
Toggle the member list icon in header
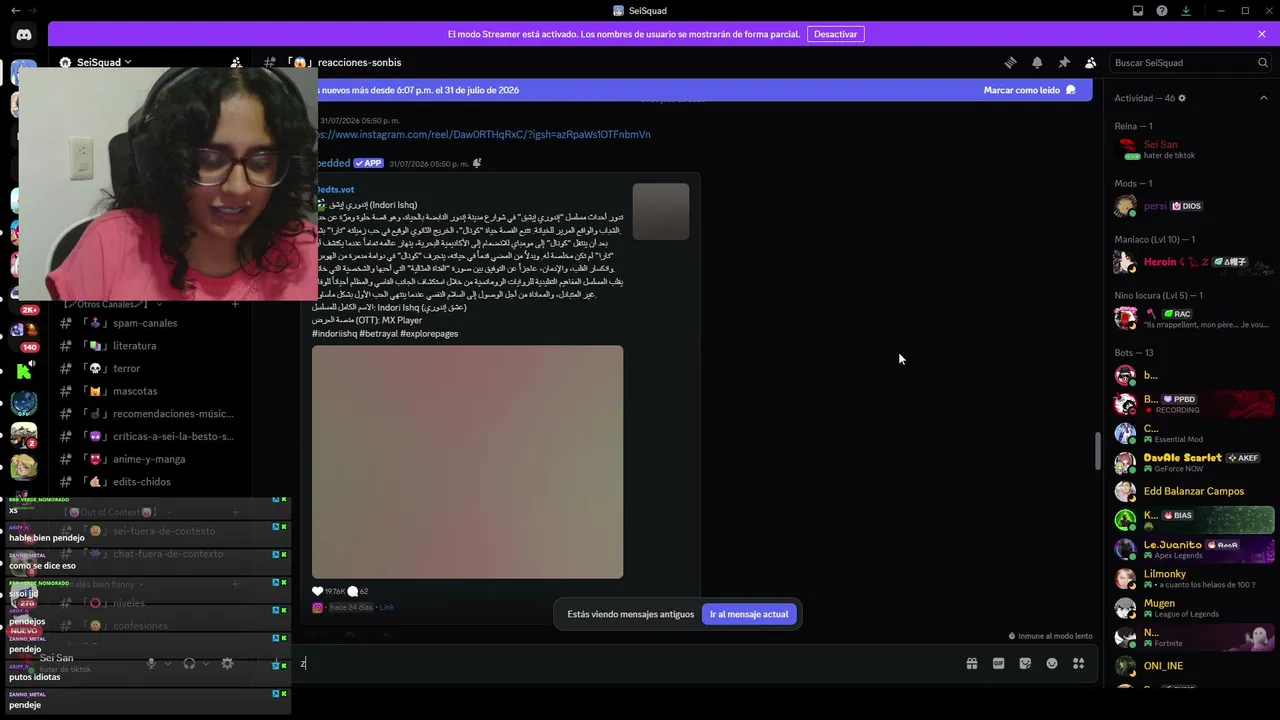[x=1091, y=62]
